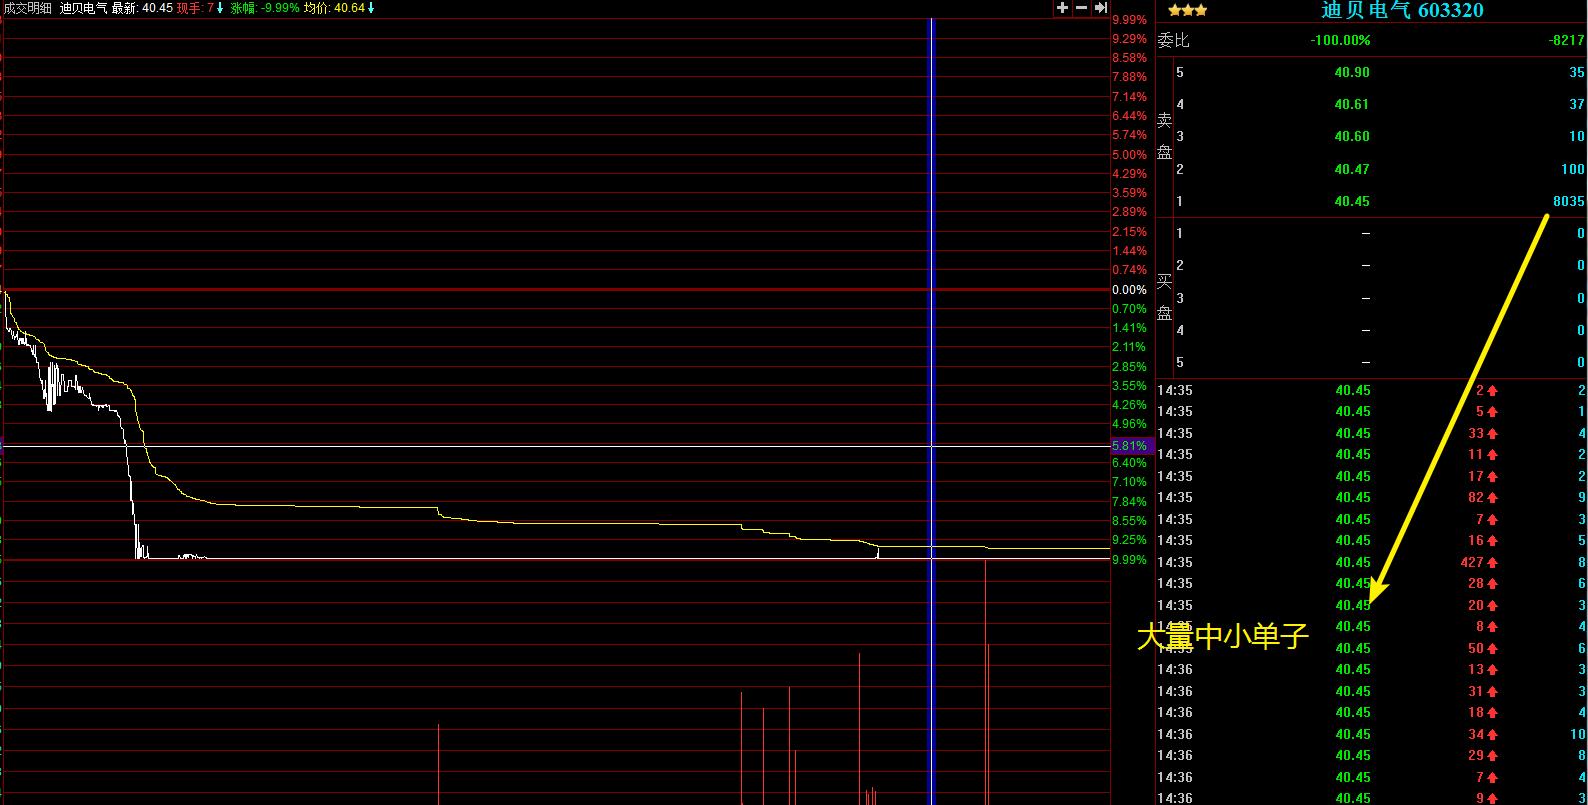Click the 卖盘 label
1588x805 pixels.
coord(1164,136)
